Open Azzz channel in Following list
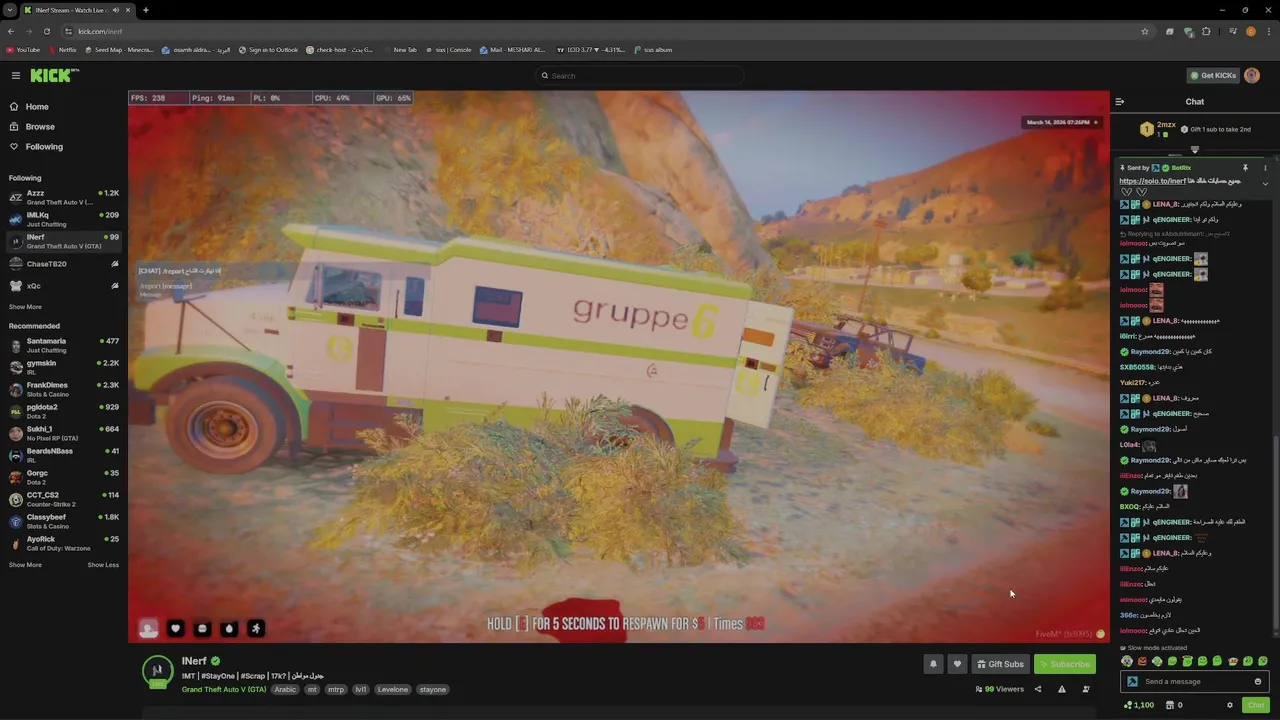This screenshot has width=1280, height=720. [x=64, y=197]
